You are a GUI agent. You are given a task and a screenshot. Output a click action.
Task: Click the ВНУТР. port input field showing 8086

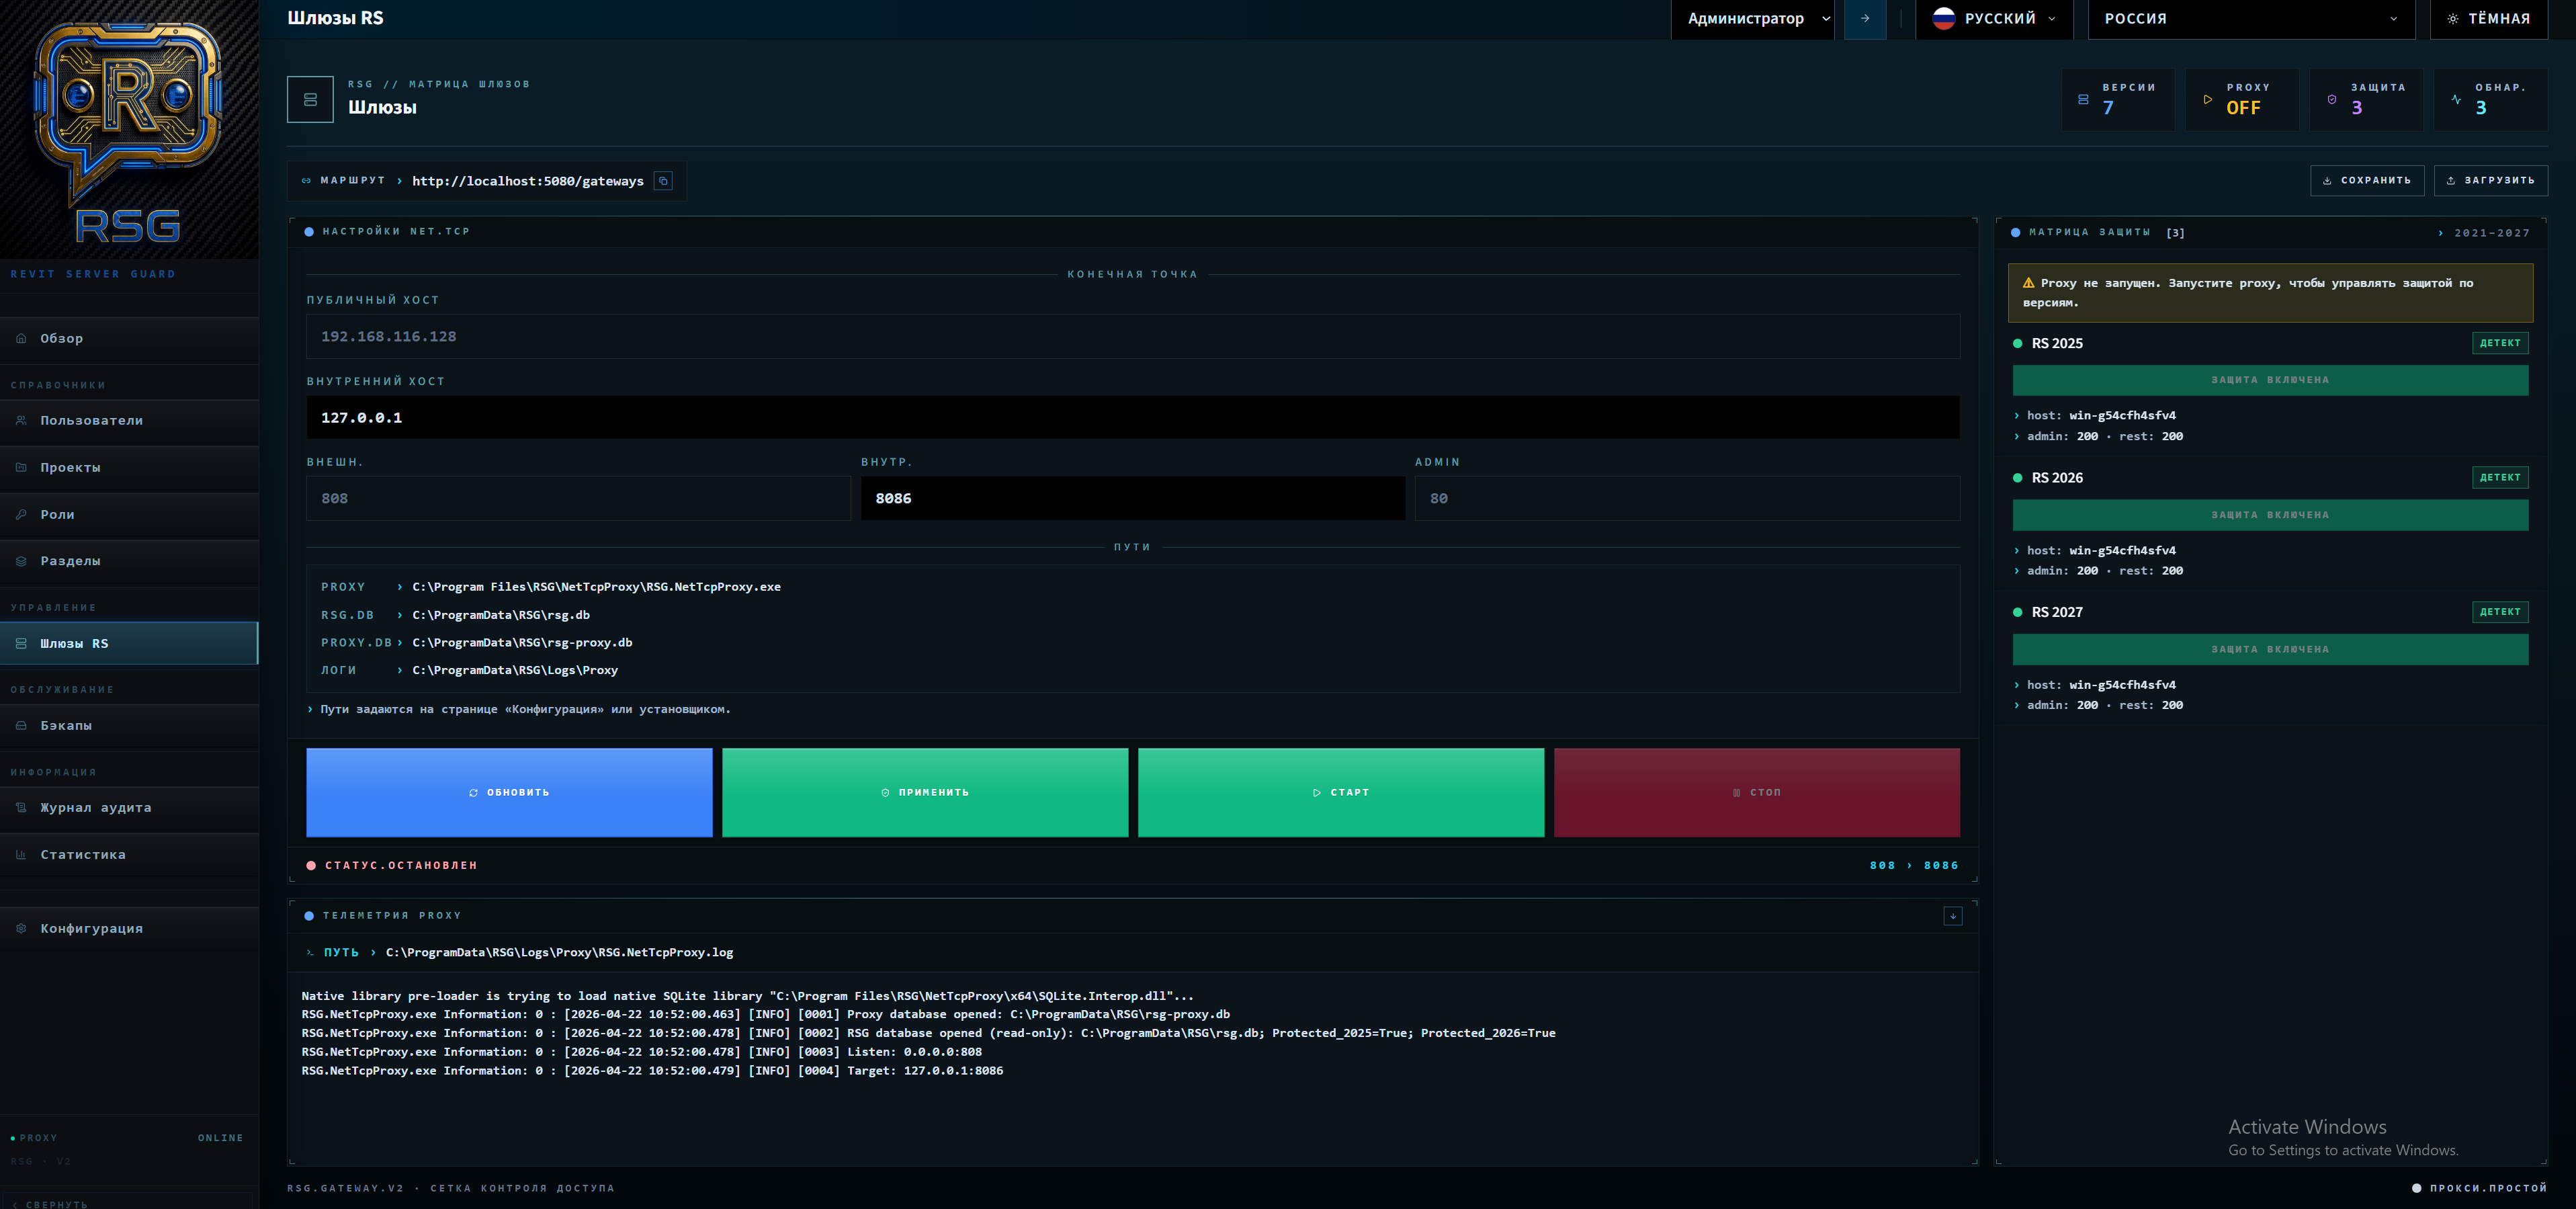point(1132,498)
